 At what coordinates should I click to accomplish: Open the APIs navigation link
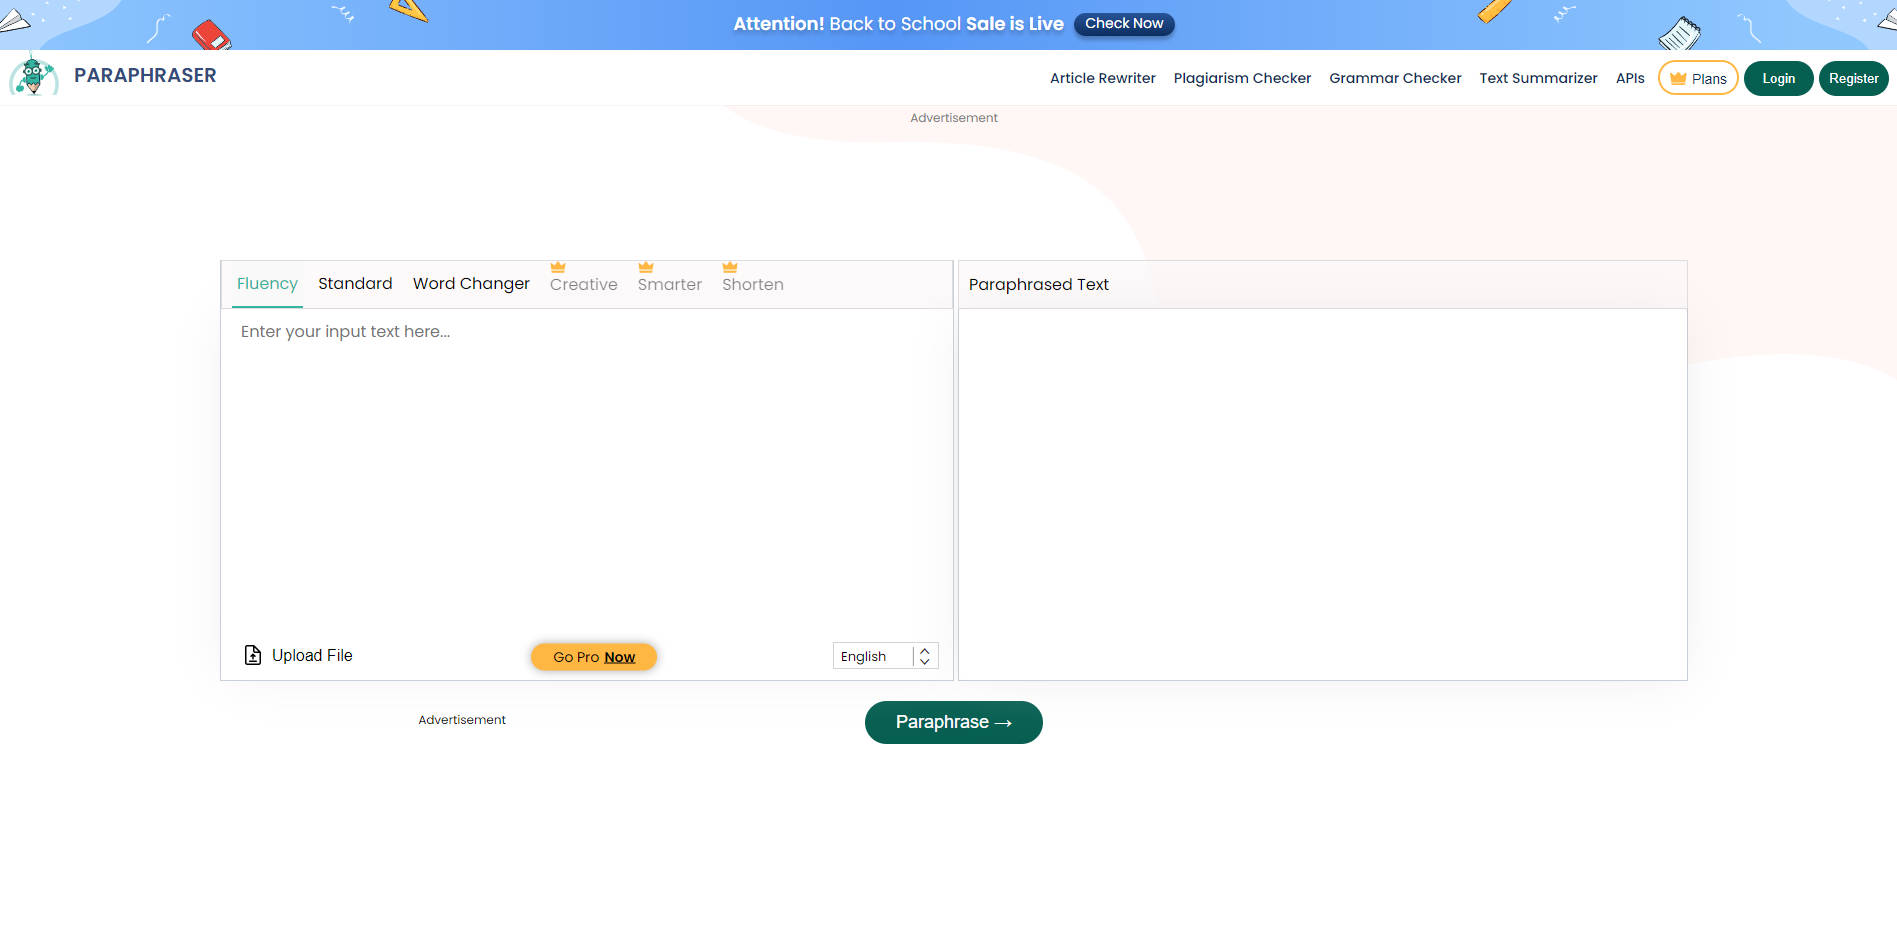[x=1630, y=78]
